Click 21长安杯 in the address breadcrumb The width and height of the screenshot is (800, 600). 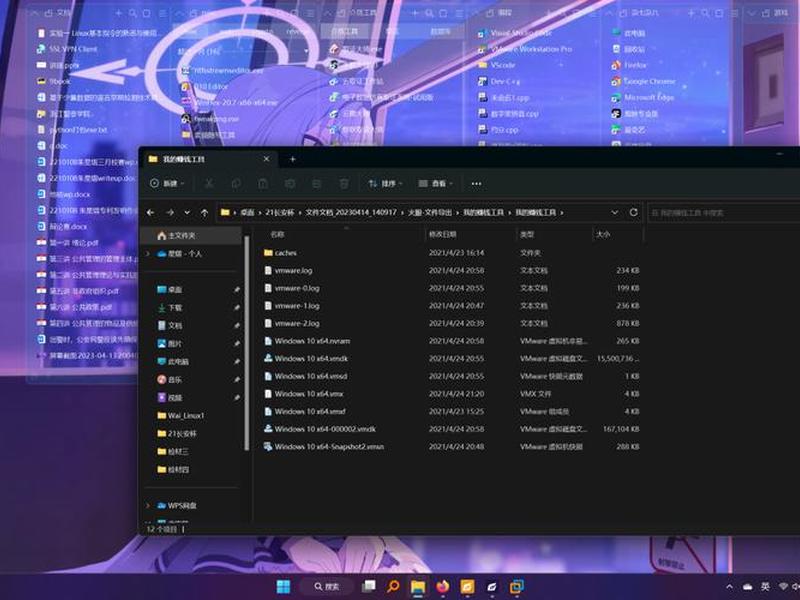pos(280,212)
